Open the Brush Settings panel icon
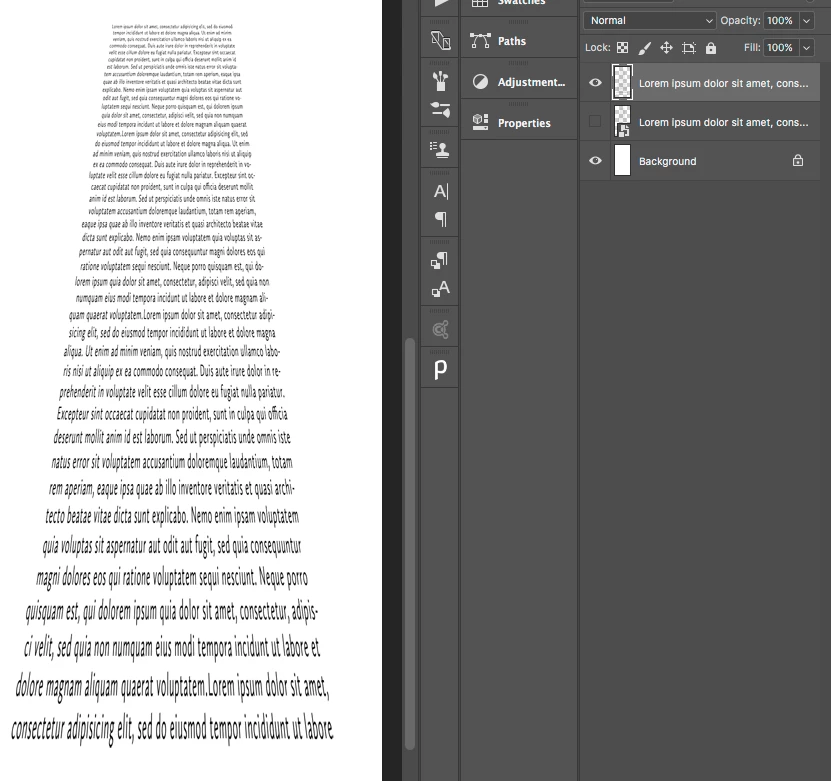This screenshot has width=831, height=781. click(x=440, y=110)
